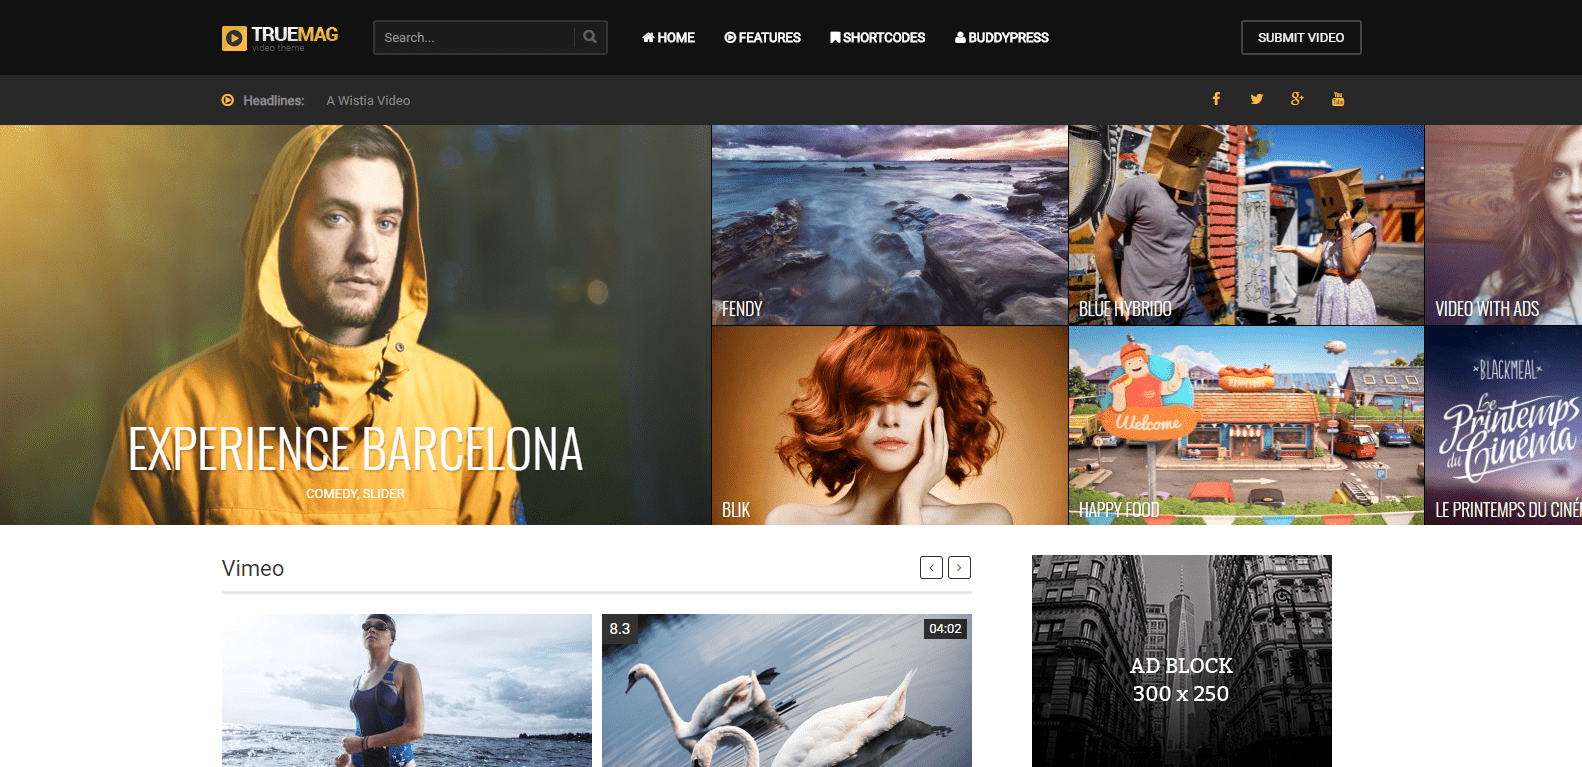Click the Vimeo section heading

point(253,568)
